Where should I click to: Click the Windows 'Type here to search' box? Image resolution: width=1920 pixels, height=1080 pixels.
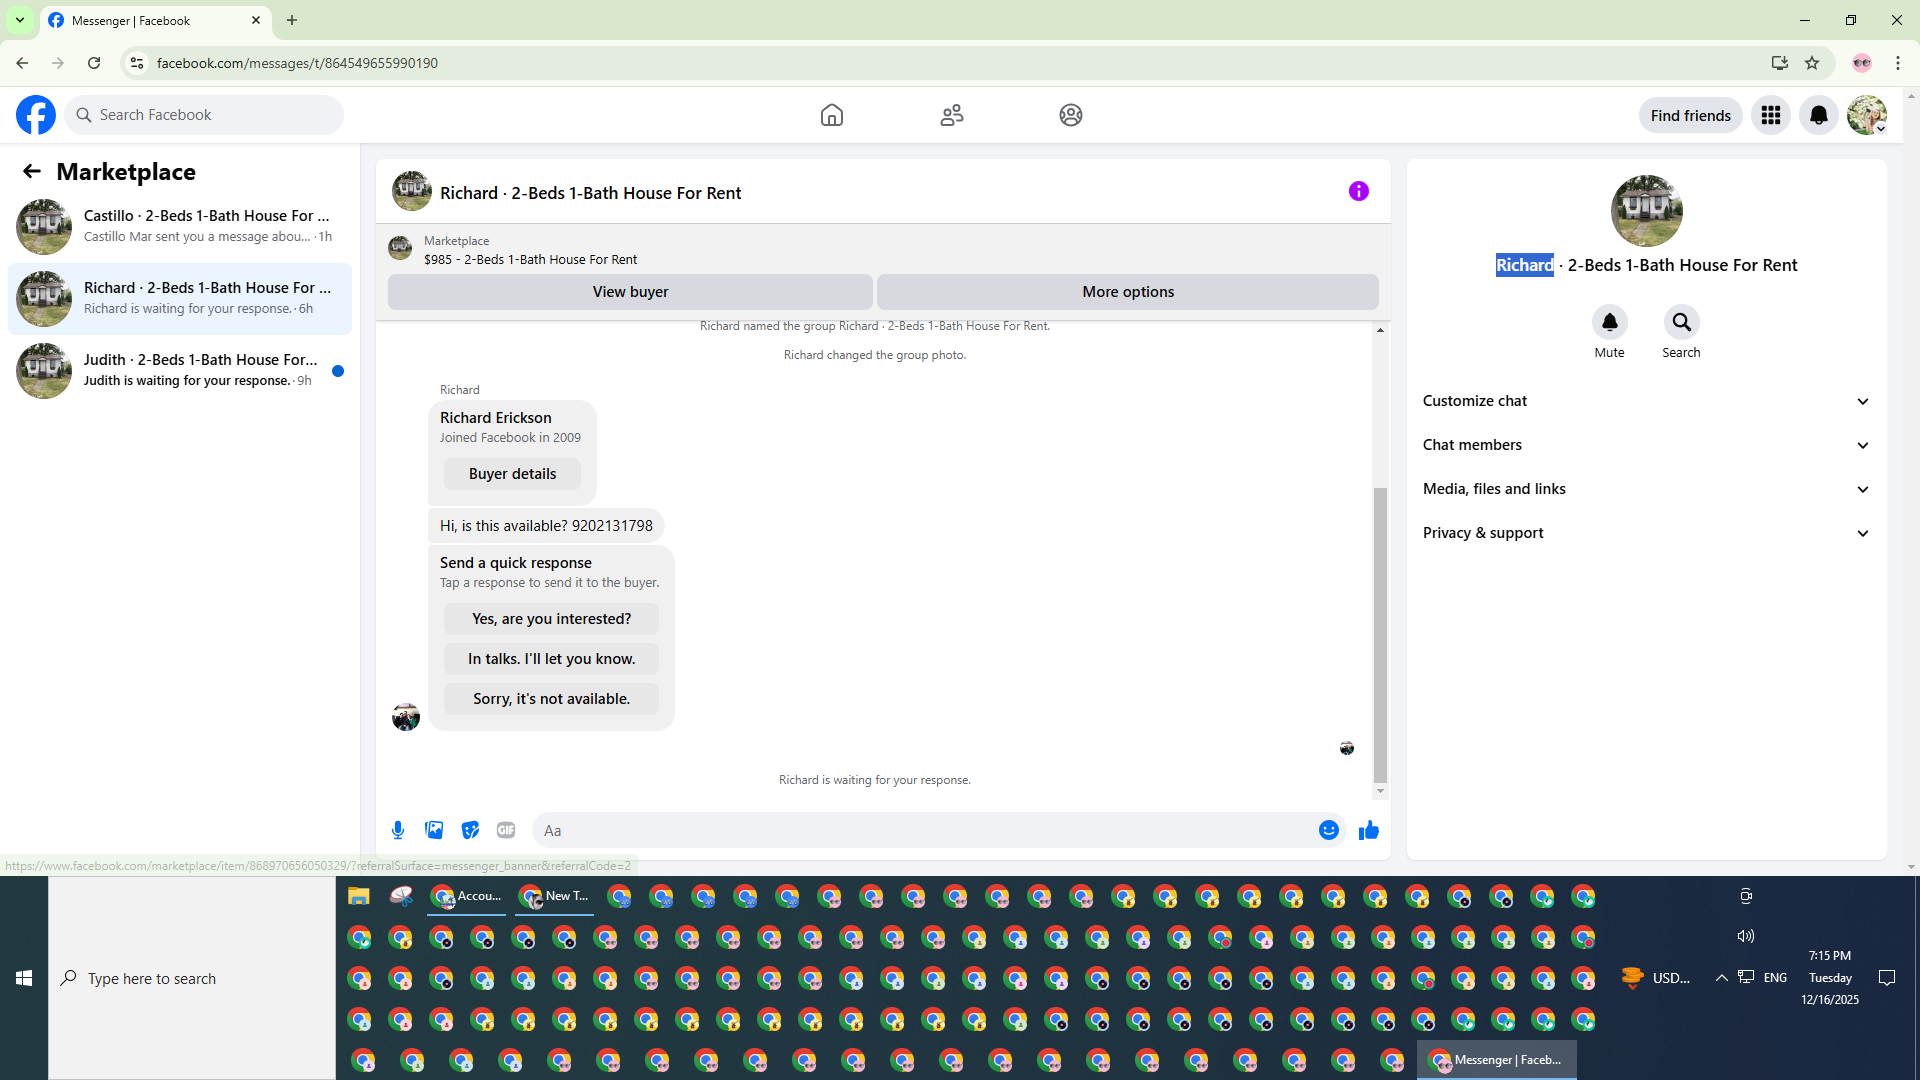[192, 978]
